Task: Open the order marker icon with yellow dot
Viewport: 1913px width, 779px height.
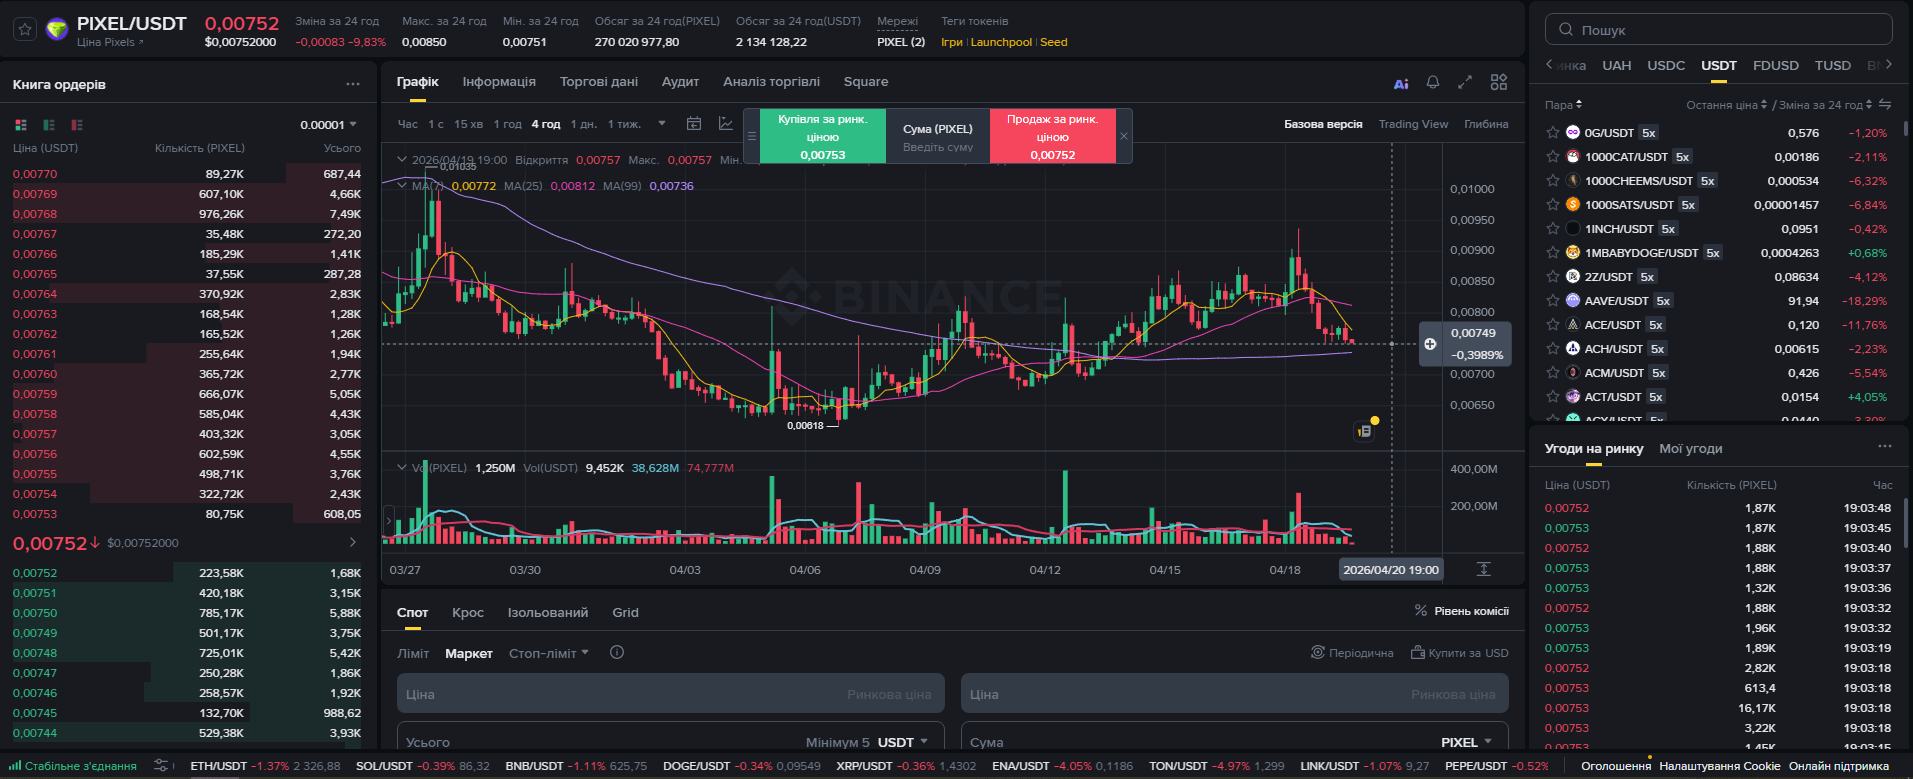Action: coord(1365,431)
